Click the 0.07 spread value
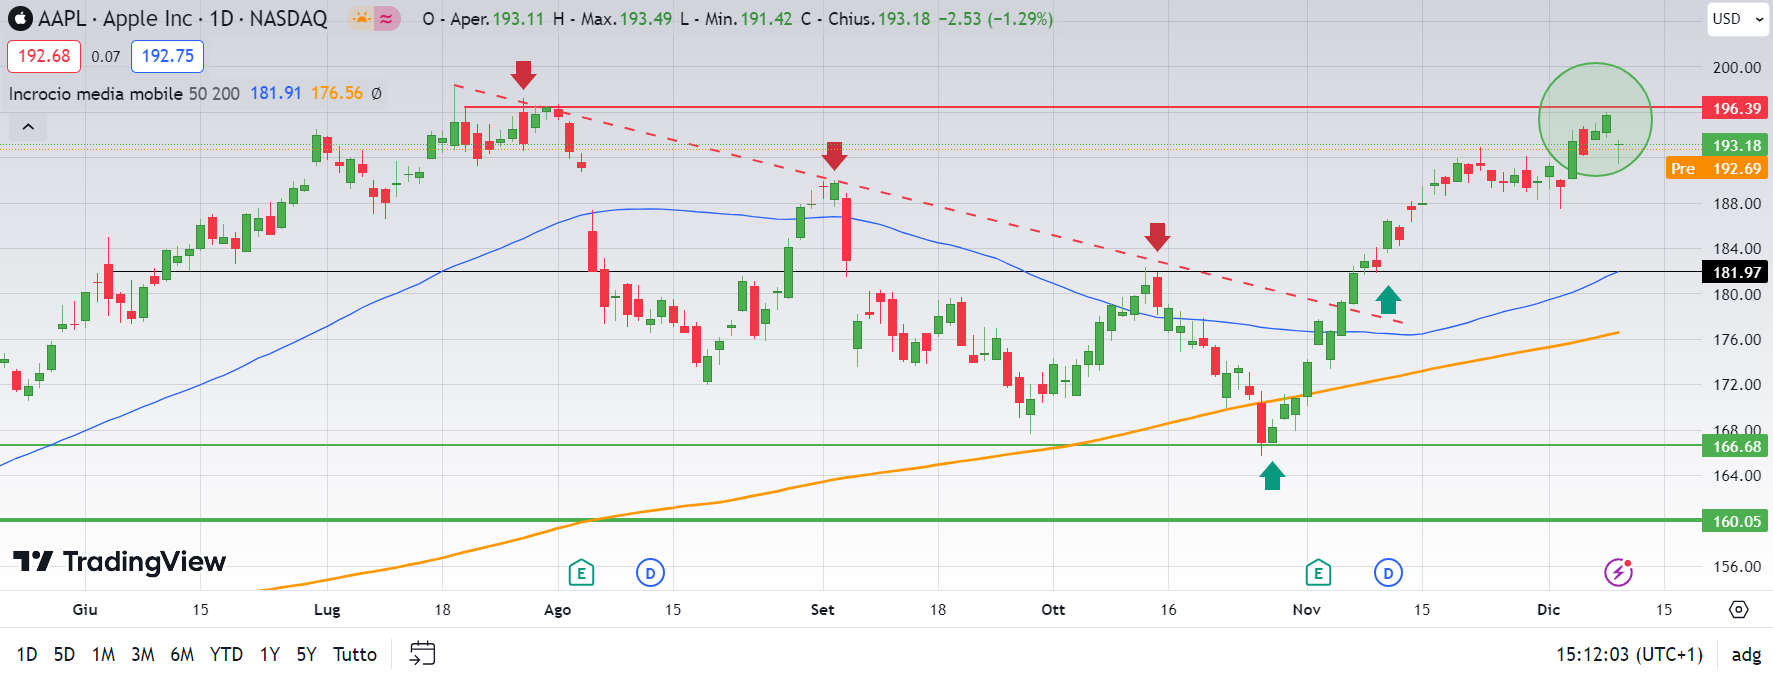Screen dimensions: 1773x676 (106, 57)
